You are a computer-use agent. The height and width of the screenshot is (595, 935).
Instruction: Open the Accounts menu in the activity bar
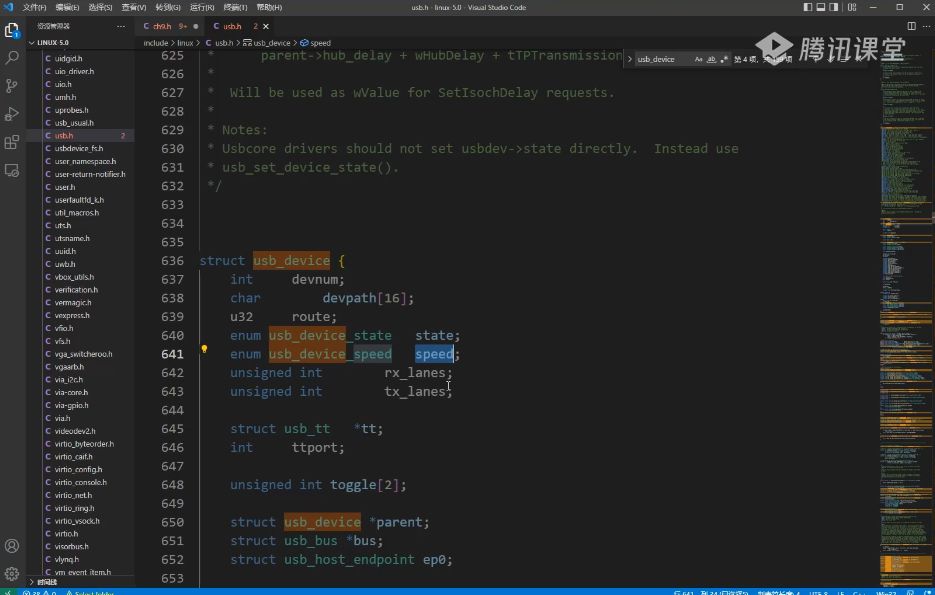click(12, 546)
